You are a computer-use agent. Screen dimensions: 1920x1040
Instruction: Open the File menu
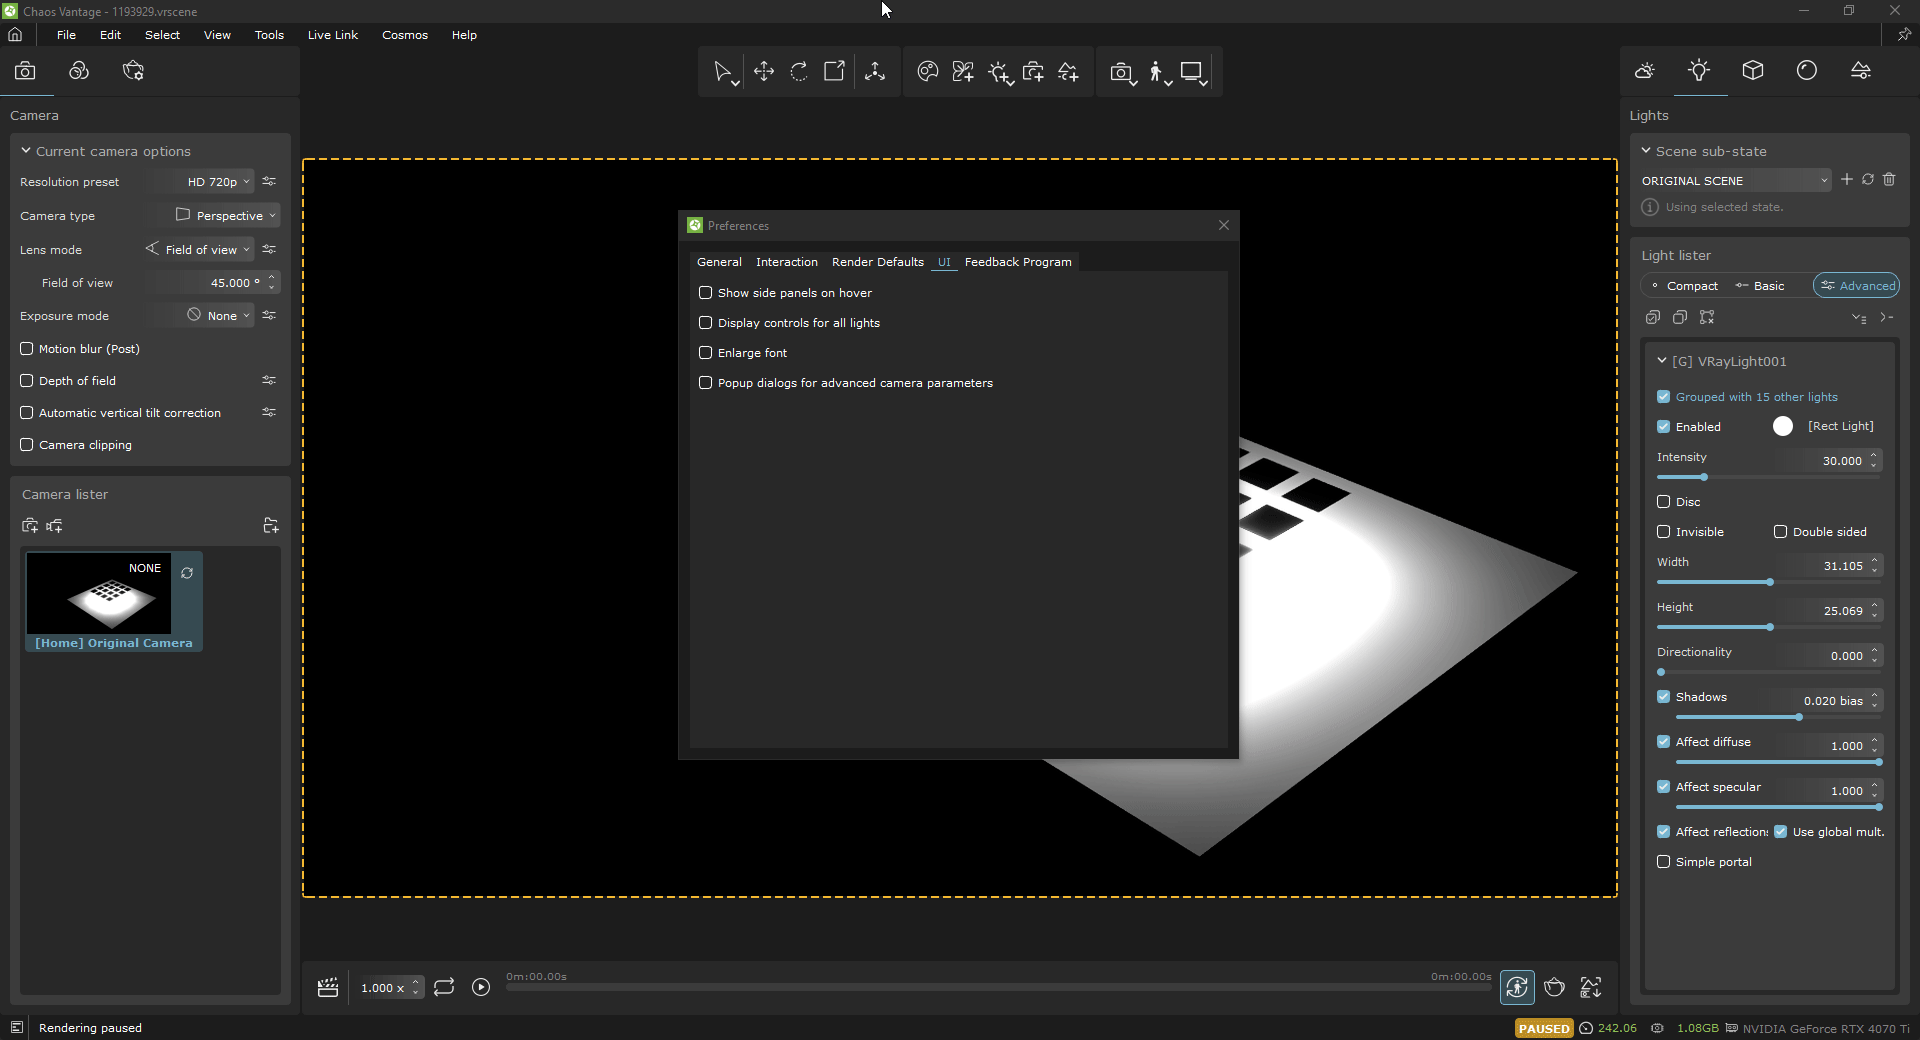coord(67,35)
